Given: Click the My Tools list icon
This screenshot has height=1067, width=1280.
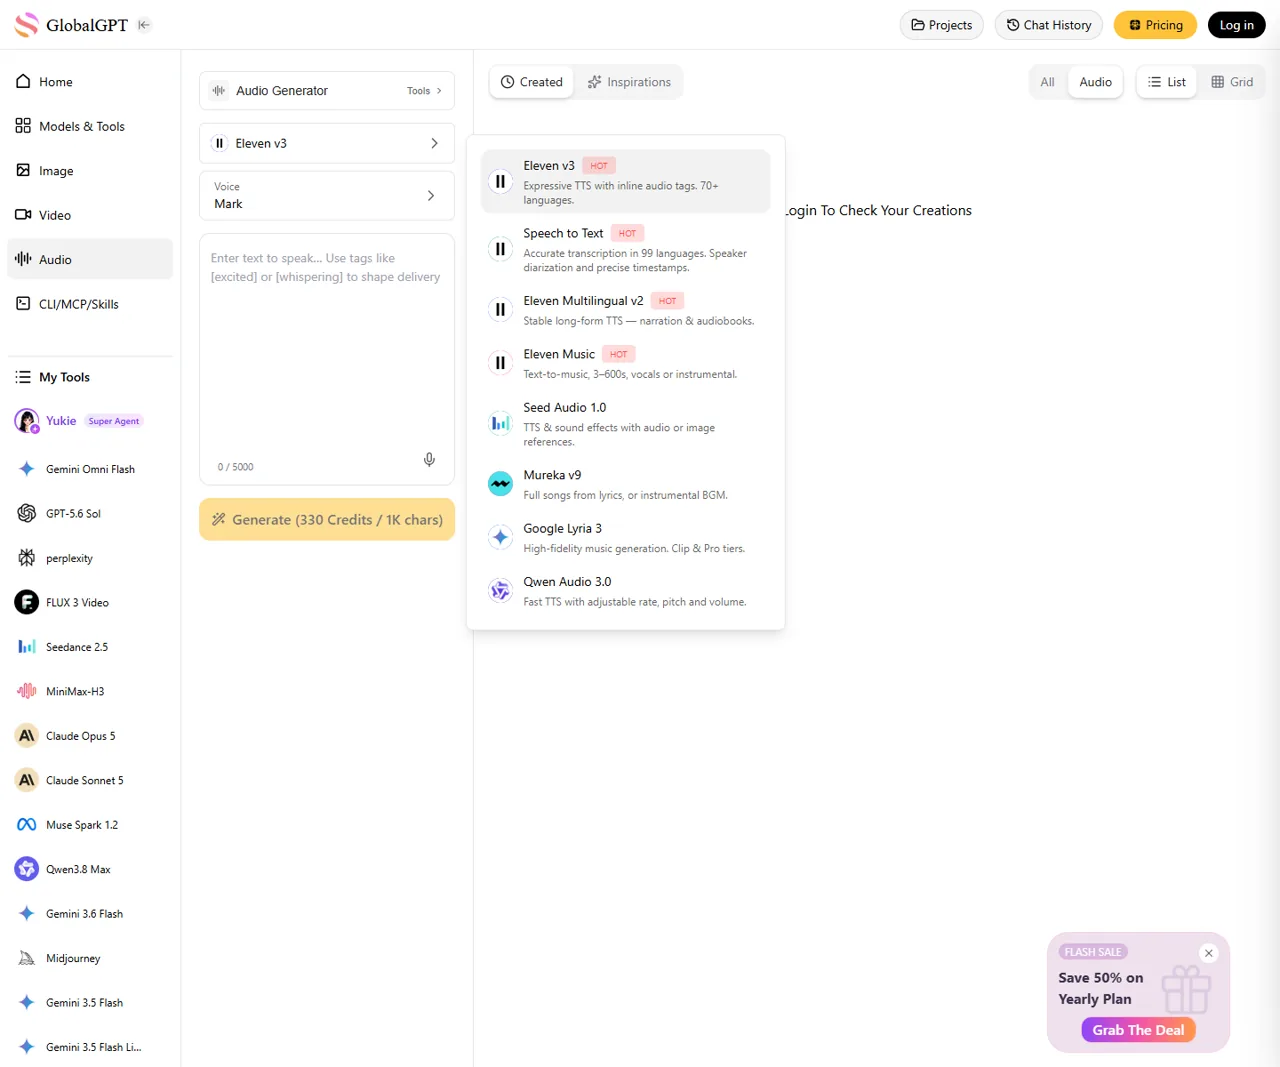Looking at the screenshot, I should point(23,377).
